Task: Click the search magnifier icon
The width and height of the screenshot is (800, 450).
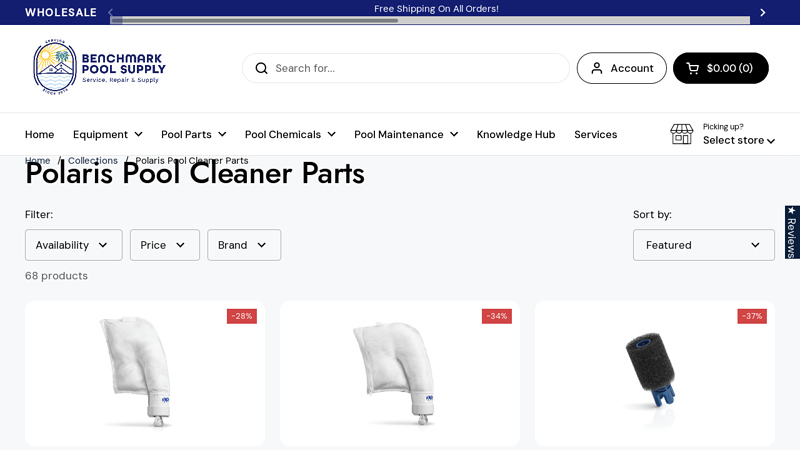Action: click(261, 68)
